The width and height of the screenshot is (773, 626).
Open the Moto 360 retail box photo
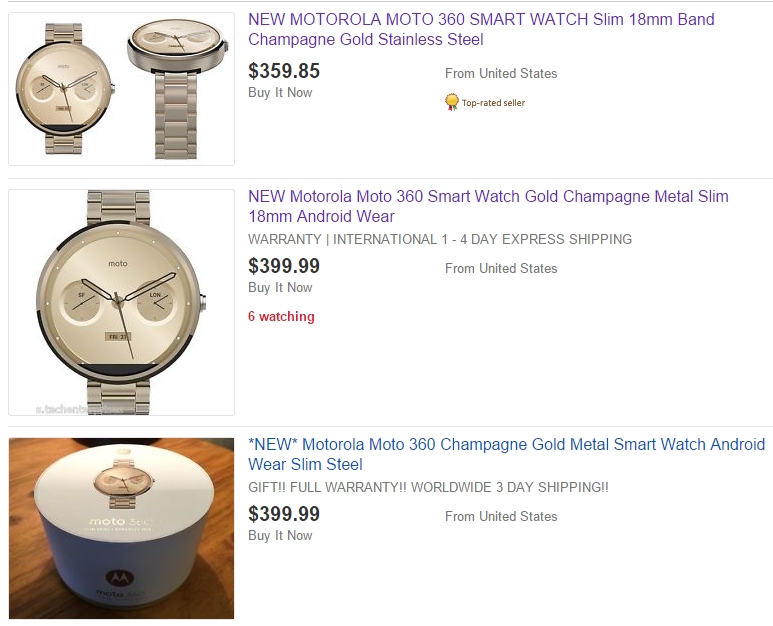121,528
